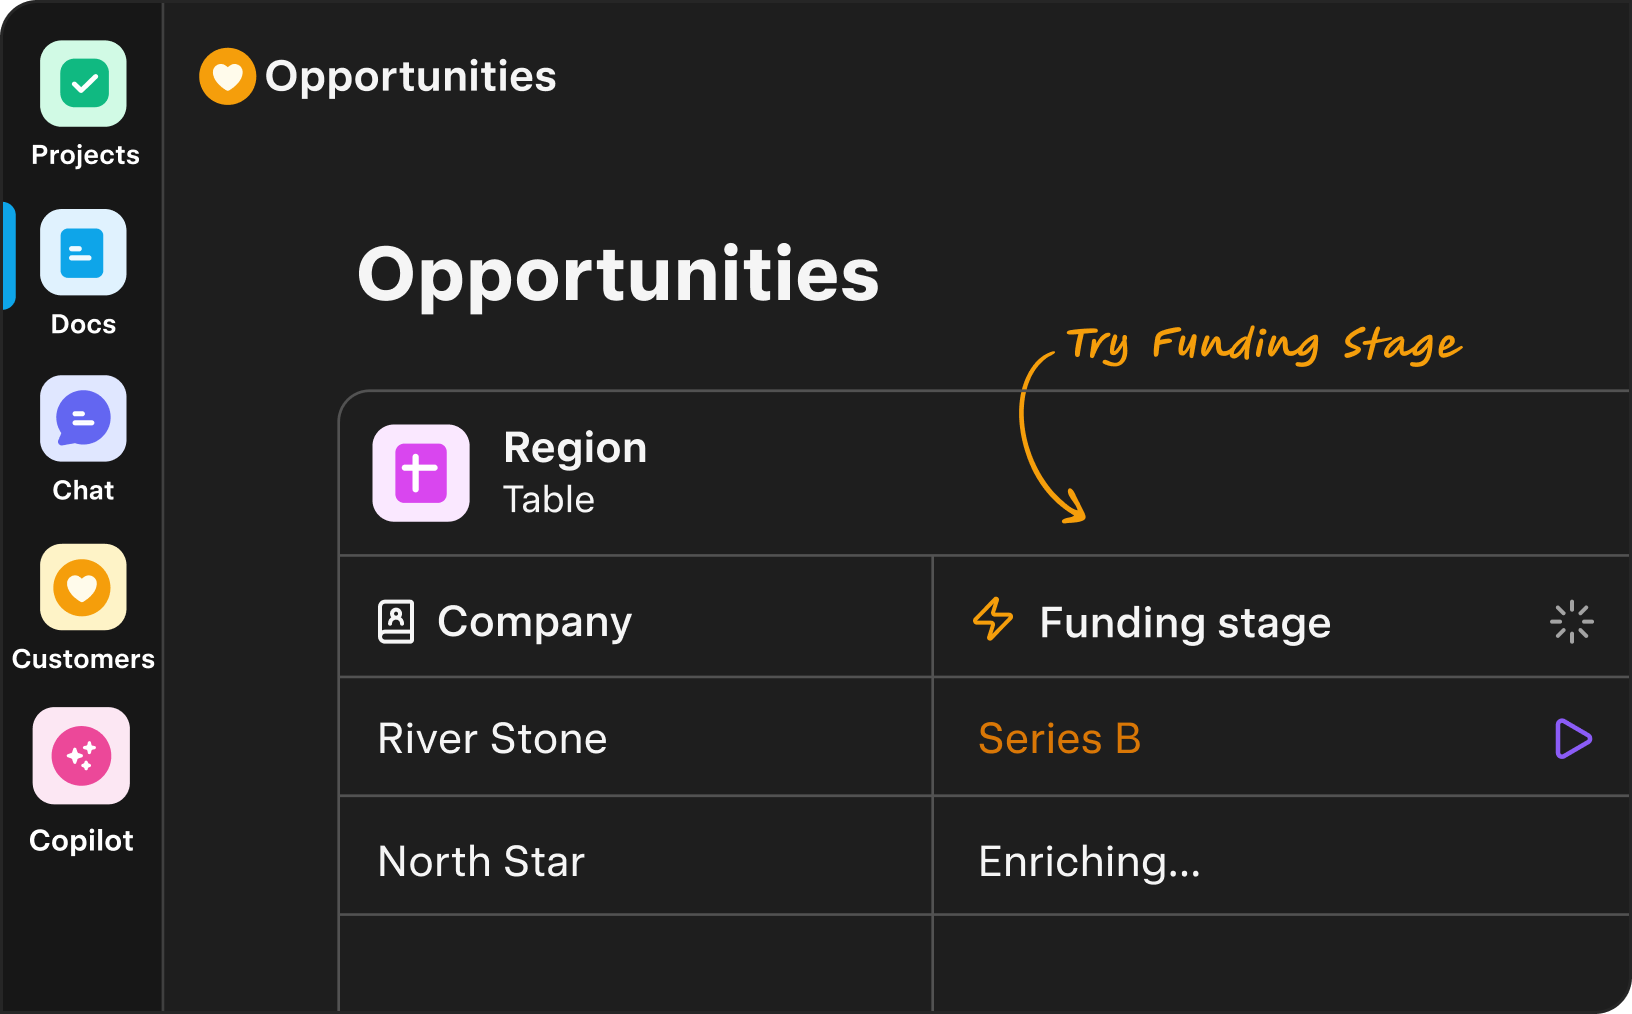
Task: Open the Customers heart icon
Action: [x=83, y=588]
